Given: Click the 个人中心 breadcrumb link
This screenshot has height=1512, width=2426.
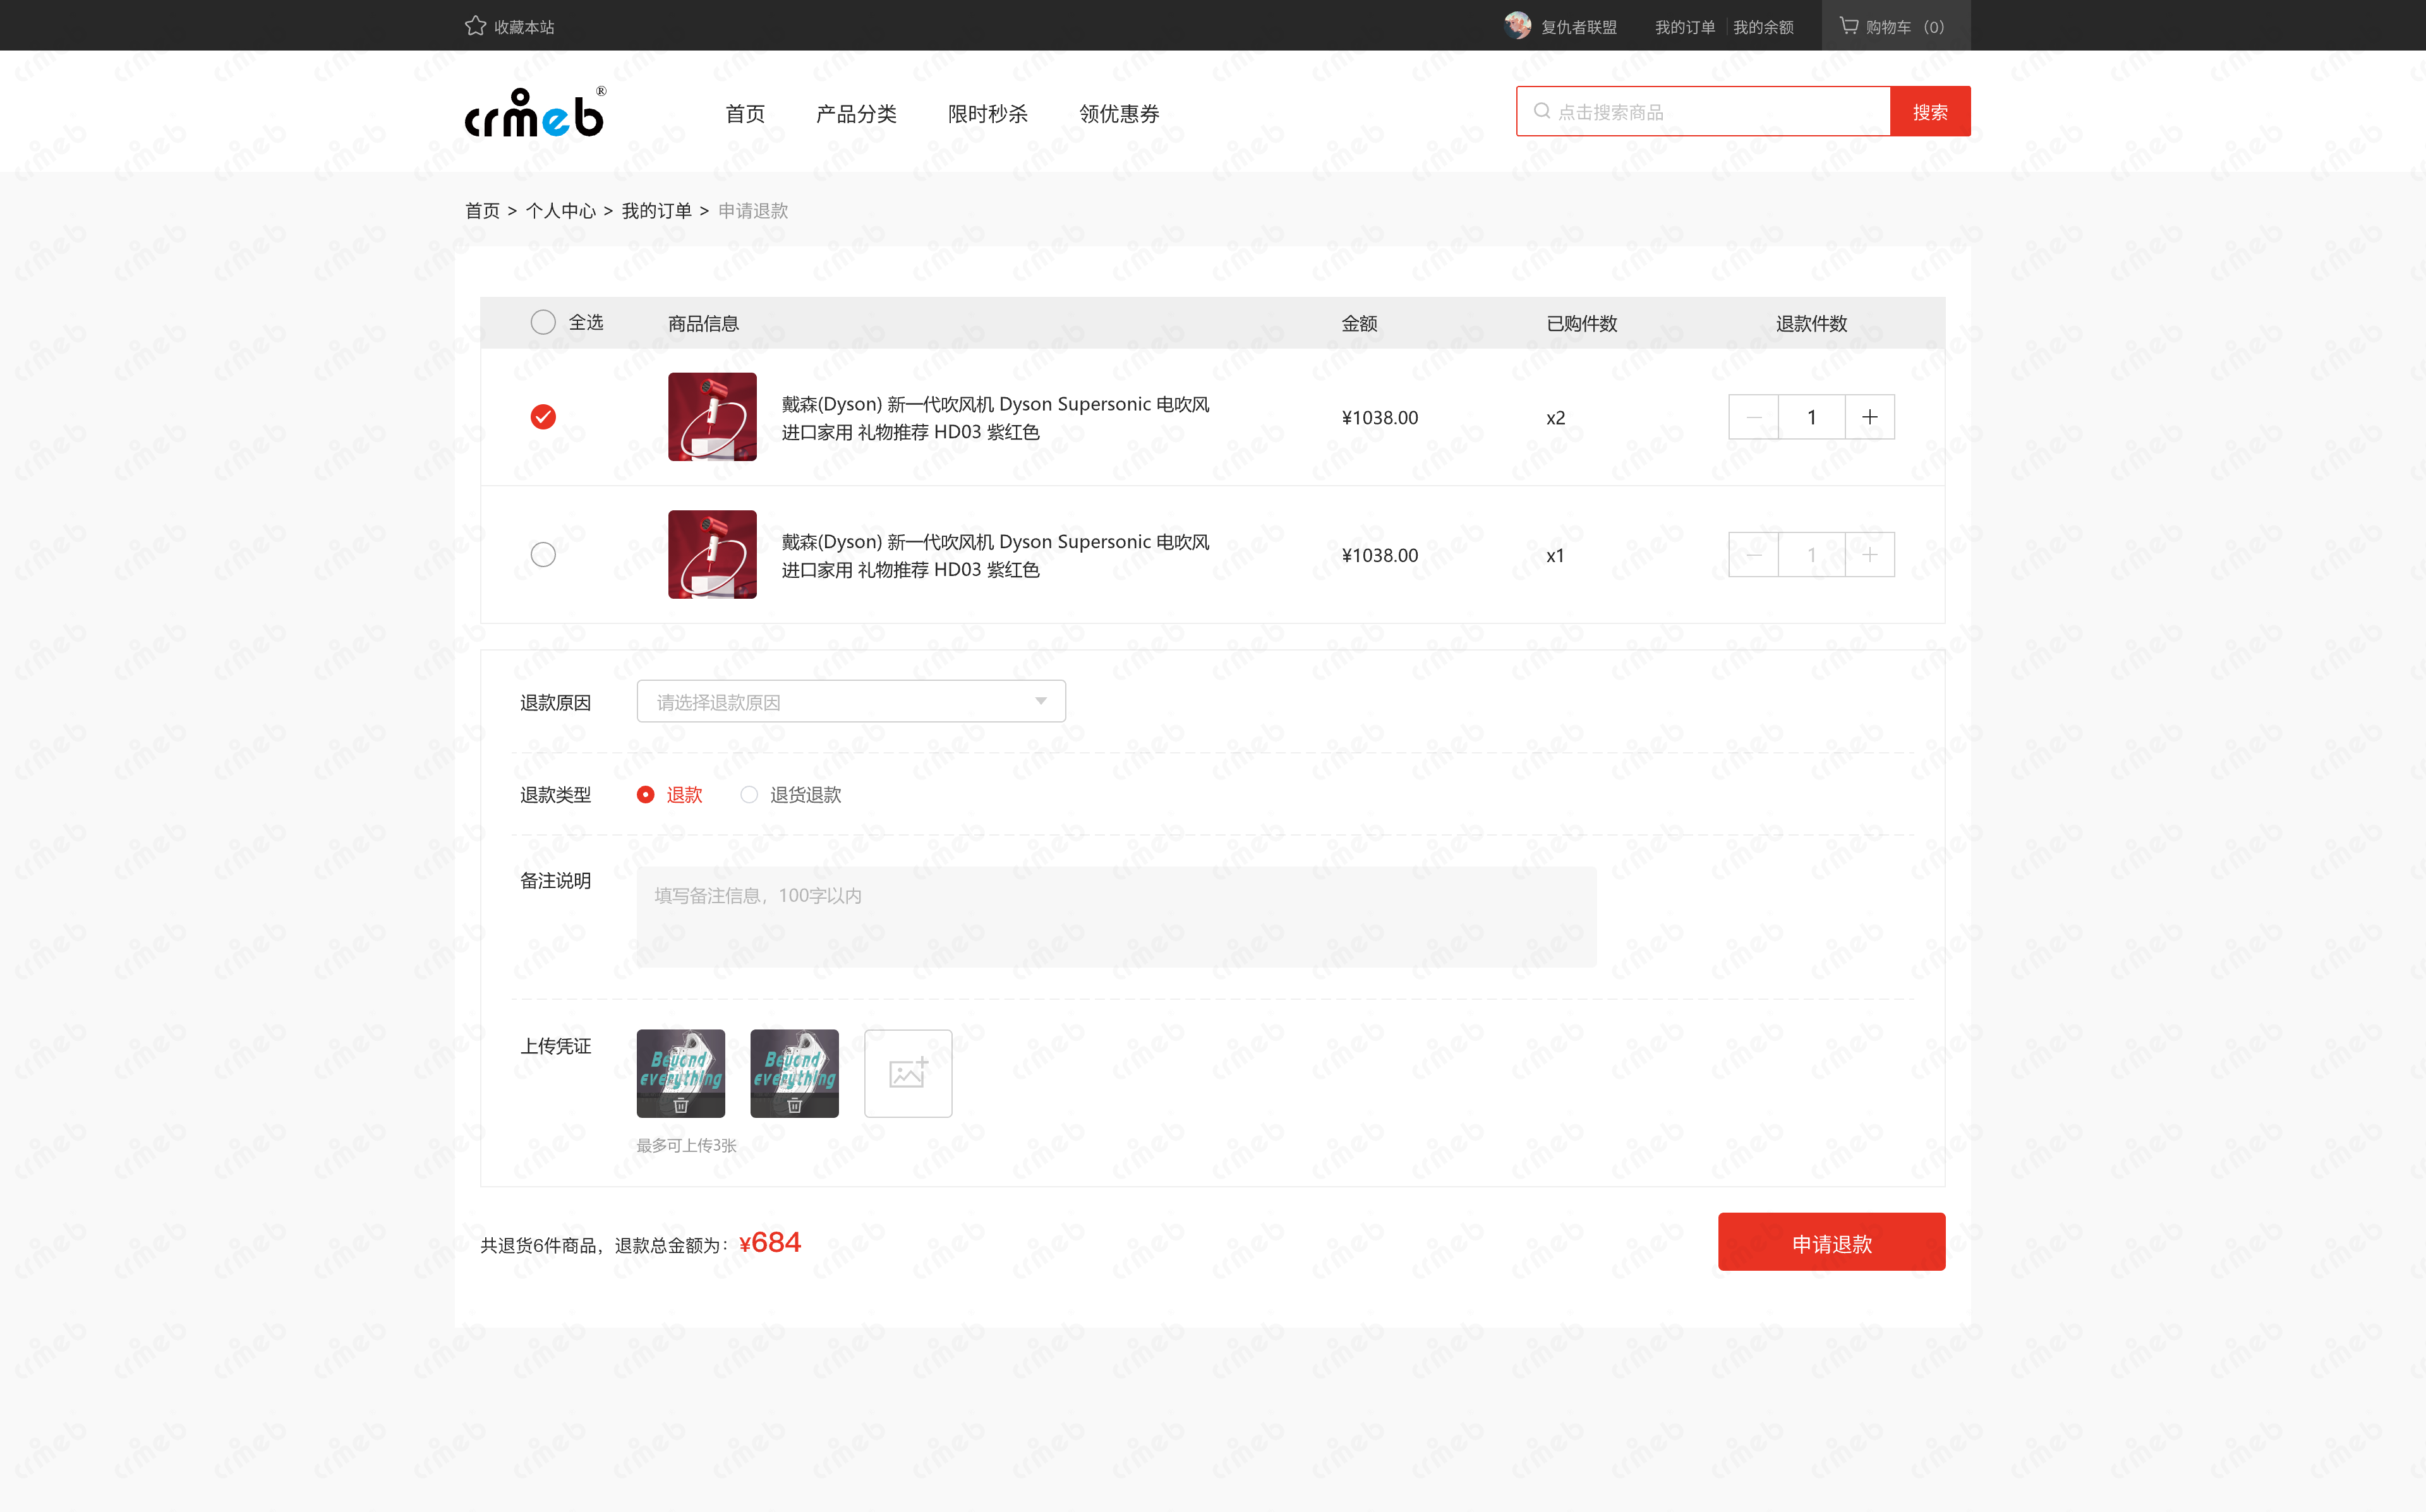Looking at the screenshot, I should 560,211.
